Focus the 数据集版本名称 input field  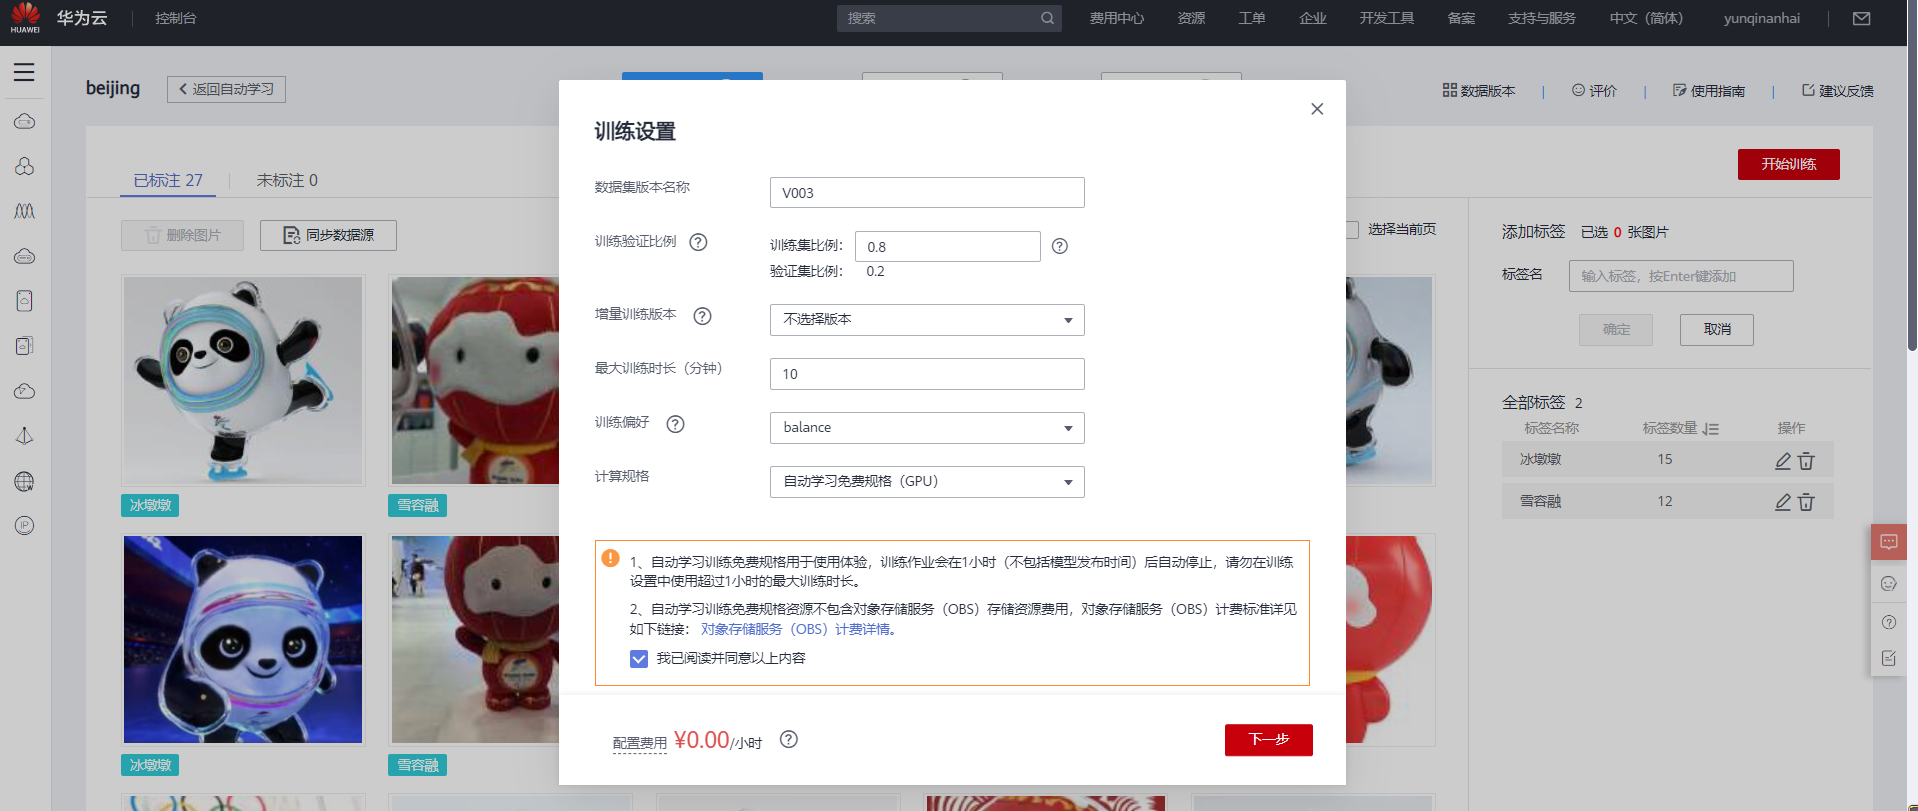click(927, 192)
